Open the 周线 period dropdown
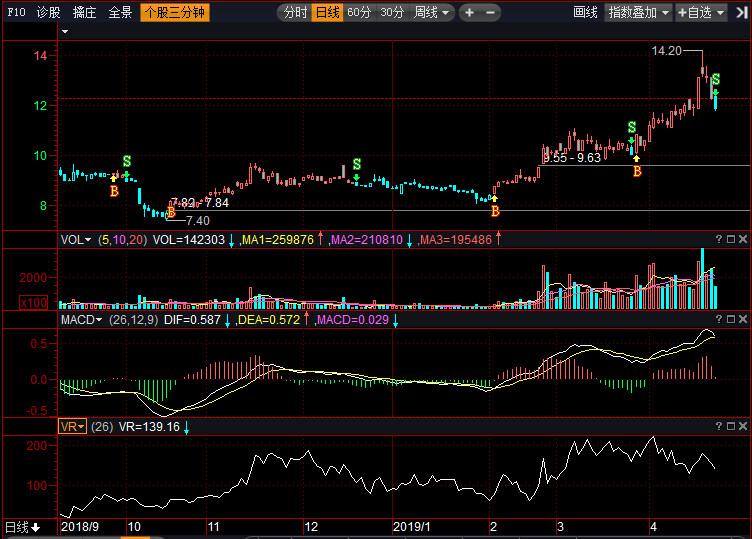The width and height of the screenshot is (752, 539). coord(432,13)
